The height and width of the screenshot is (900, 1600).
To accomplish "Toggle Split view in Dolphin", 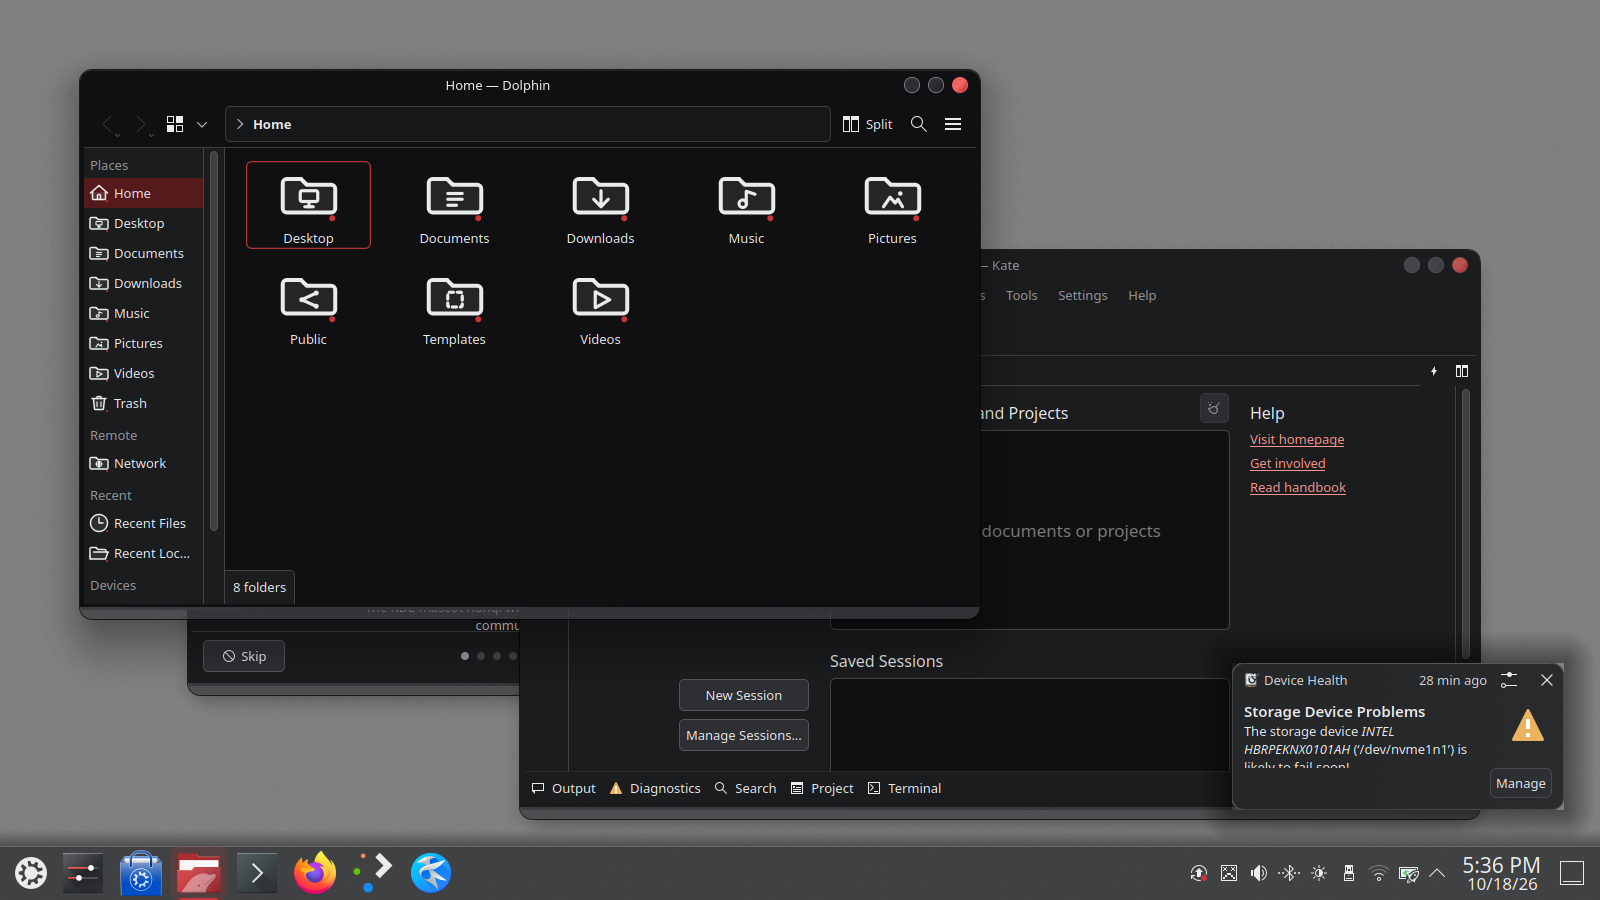I will point(868,124).
